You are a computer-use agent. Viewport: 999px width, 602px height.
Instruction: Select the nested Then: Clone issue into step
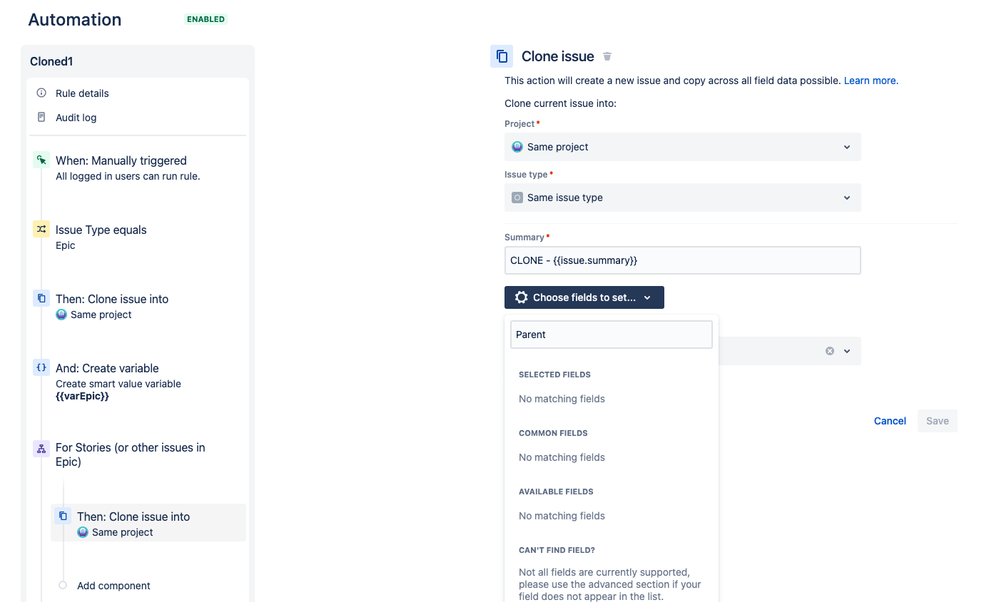coord(148,523)
